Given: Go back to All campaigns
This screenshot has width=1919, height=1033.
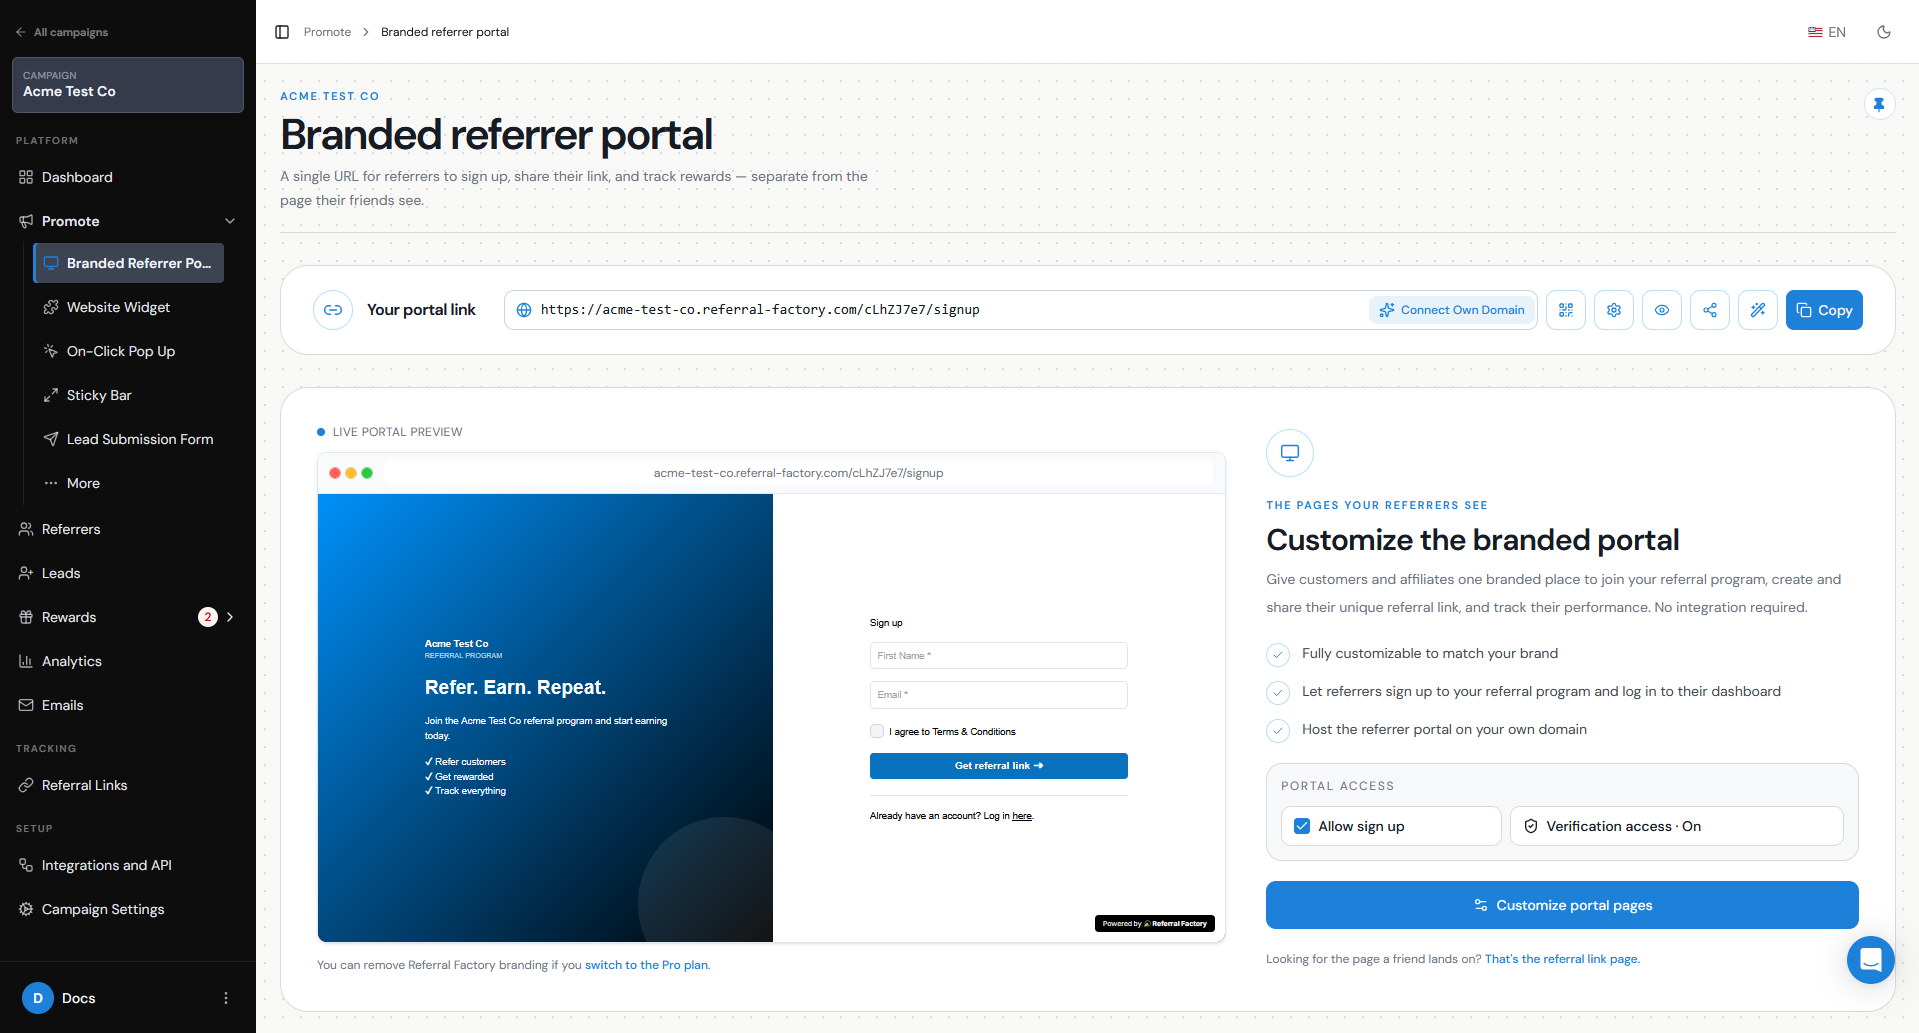Looking at the screenshot, I should 62,32.
